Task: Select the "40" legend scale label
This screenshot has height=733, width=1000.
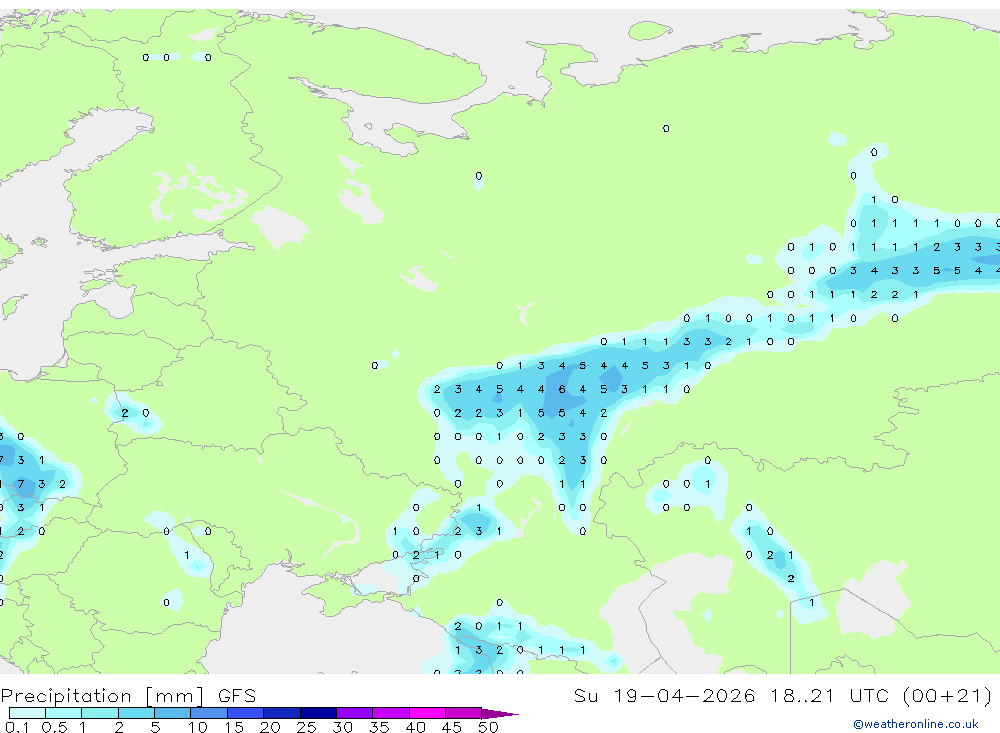Action: click(x=415, y=727)
